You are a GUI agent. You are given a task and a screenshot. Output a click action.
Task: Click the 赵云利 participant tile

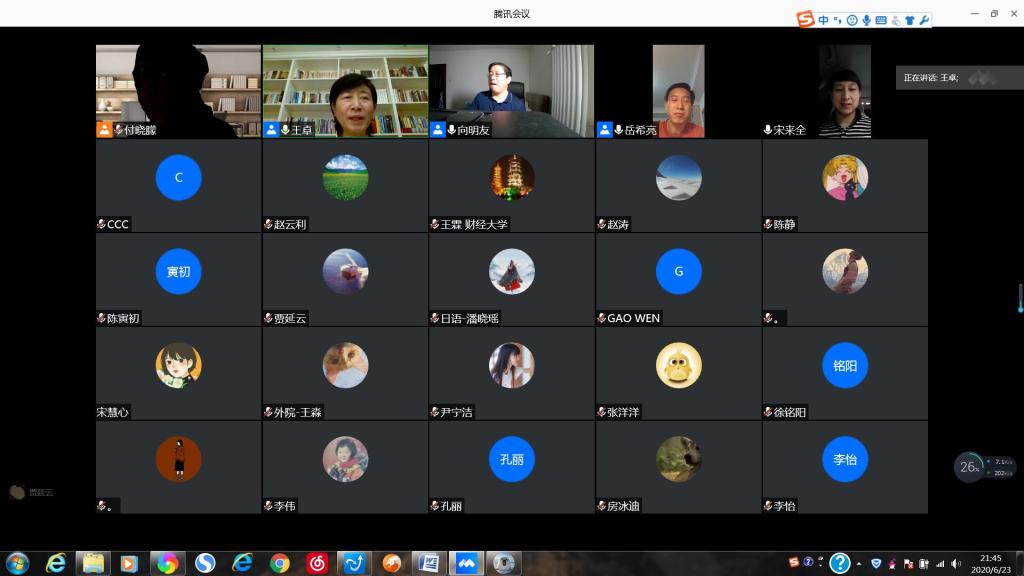click(x=345, y=185)
